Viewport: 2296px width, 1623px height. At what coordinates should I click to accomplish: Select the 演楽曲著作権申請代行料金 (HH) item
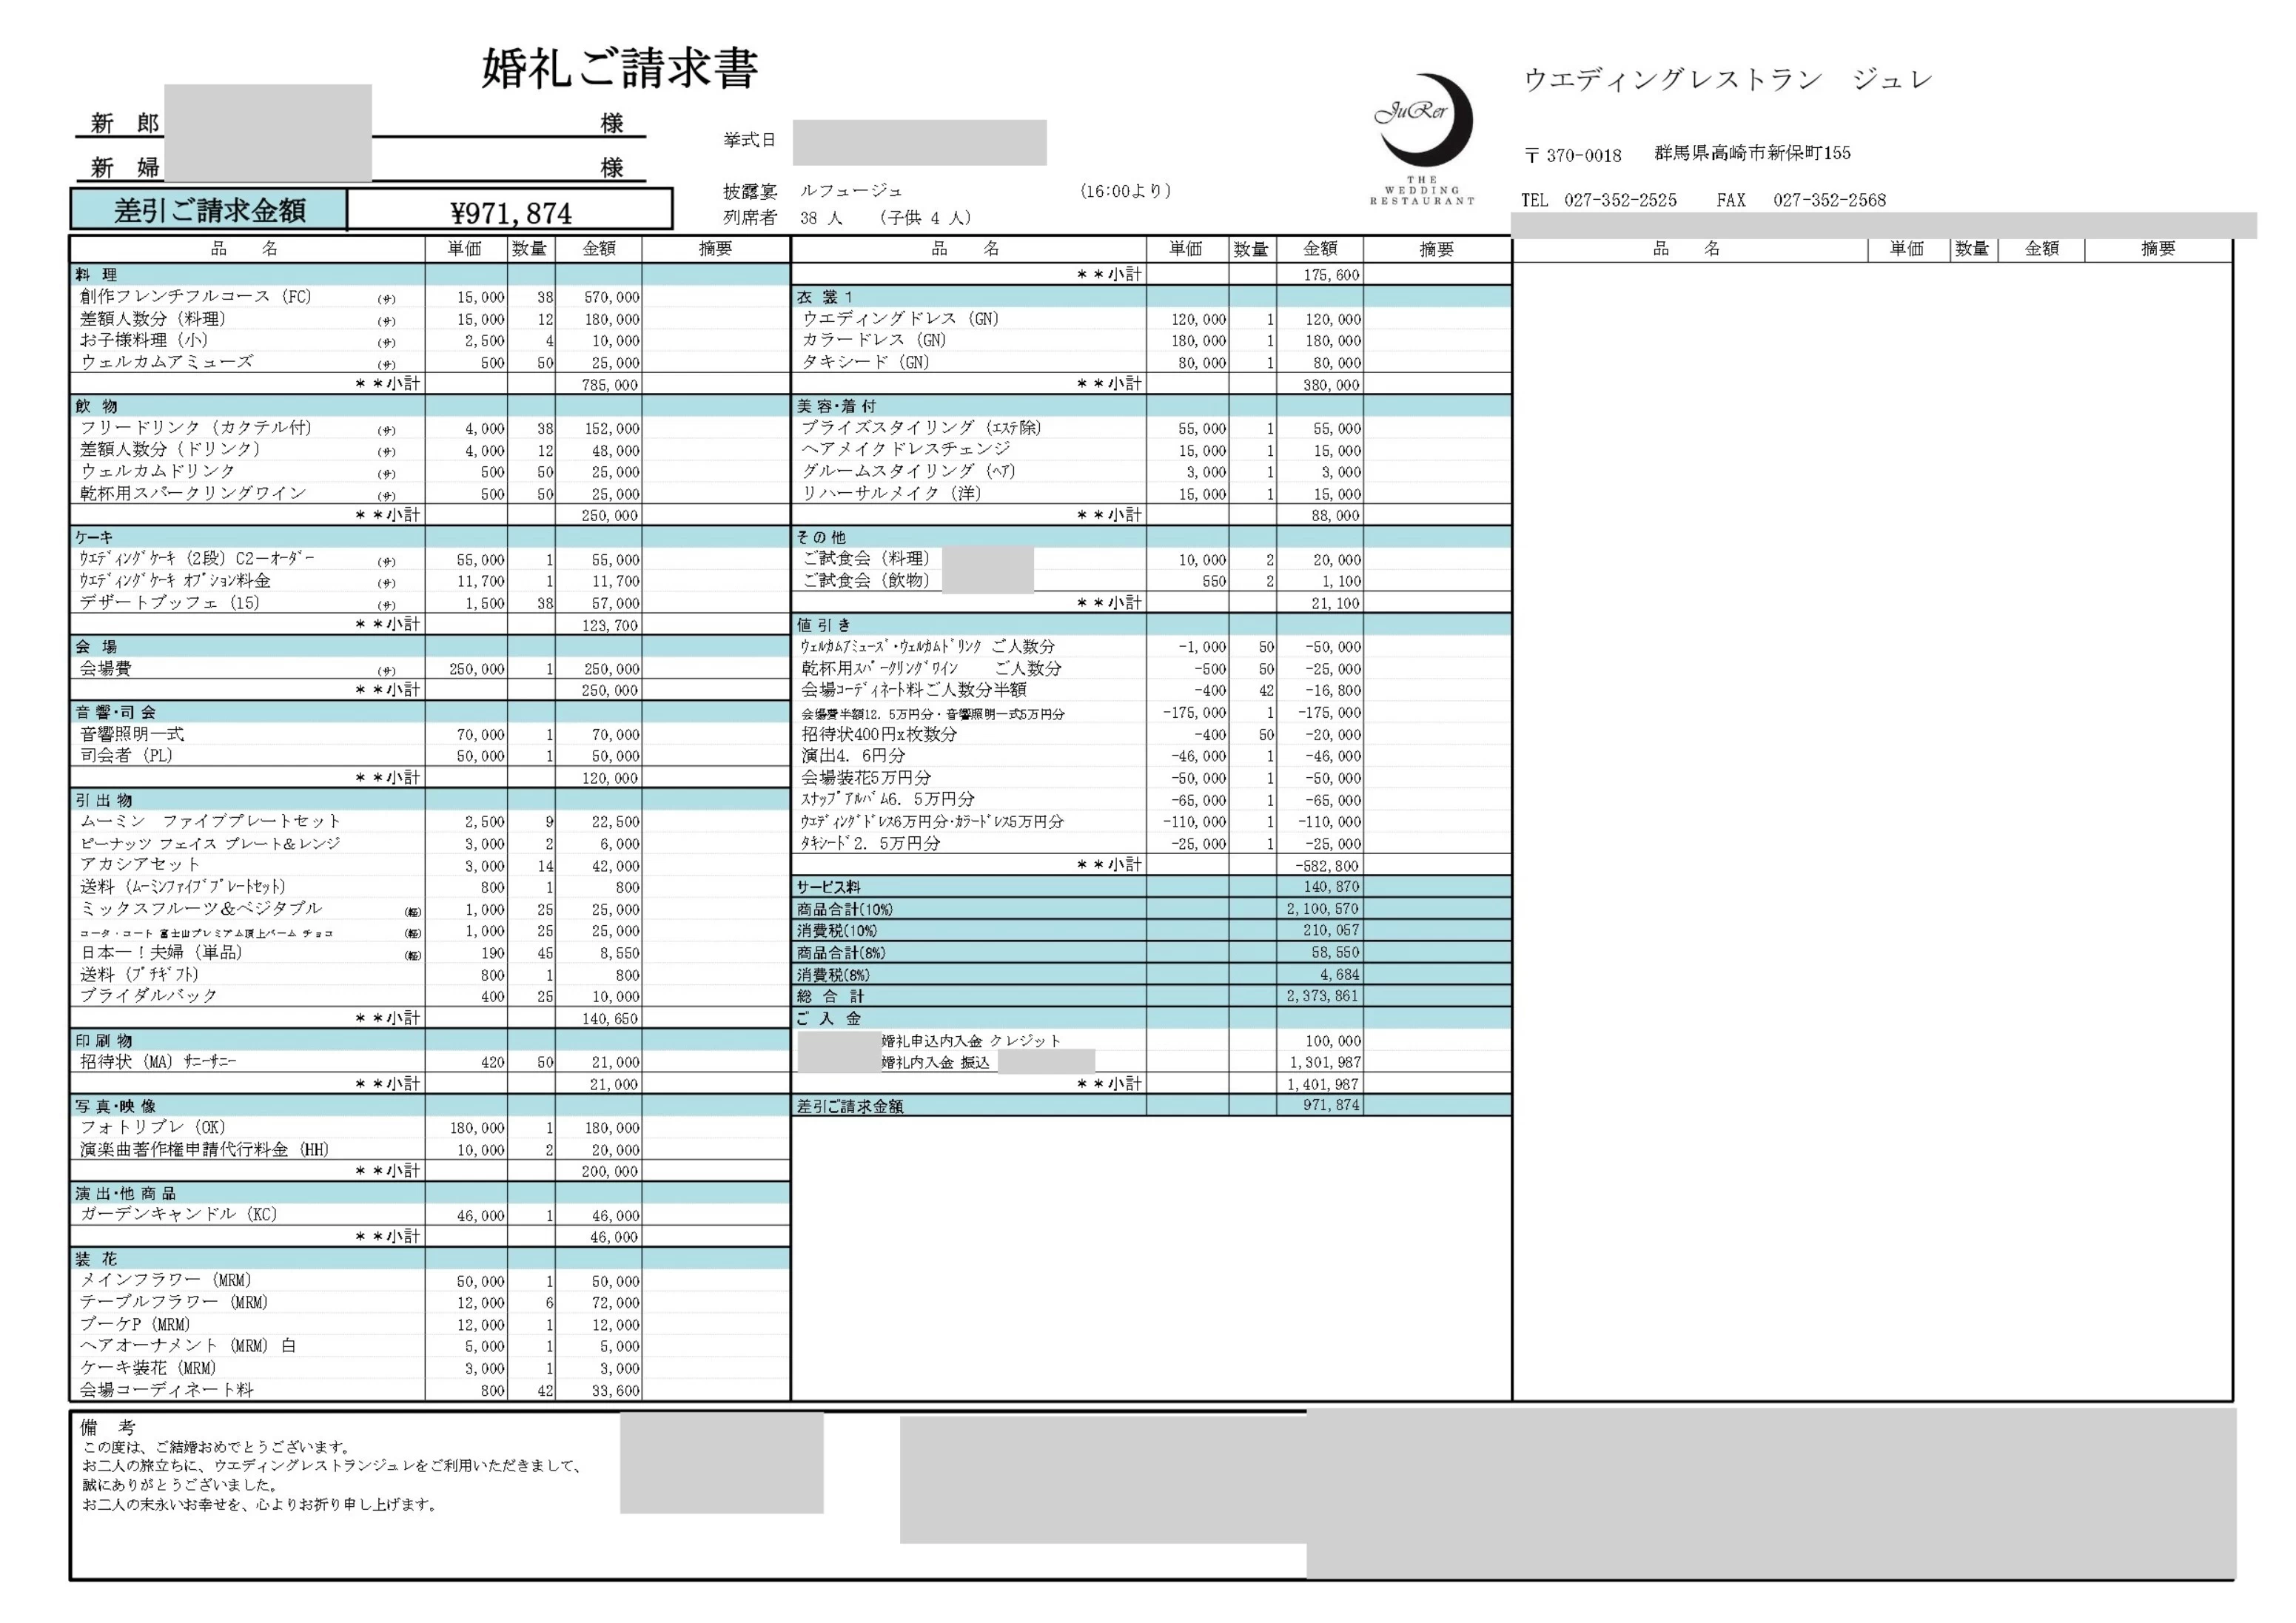pyautogui.click(x=205, y=1149)
